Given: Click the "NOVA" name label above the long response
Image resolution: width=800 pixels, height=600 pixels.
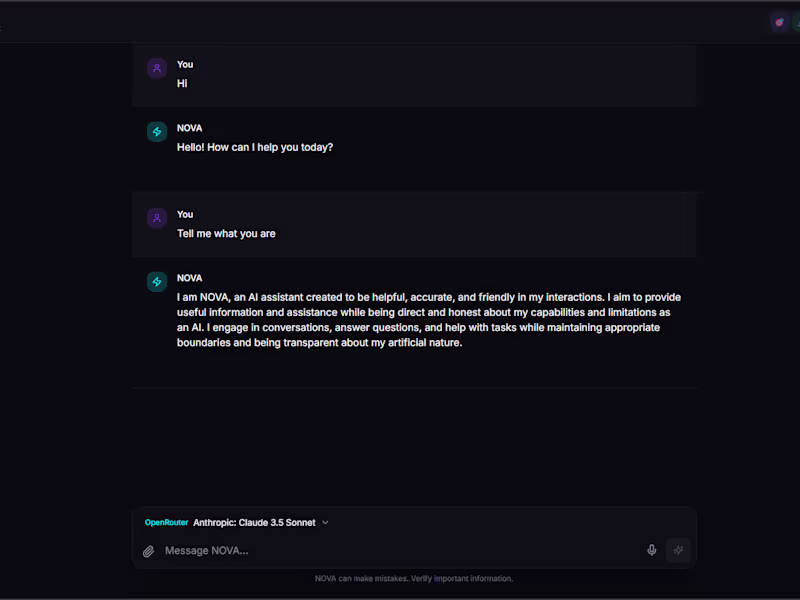Looking at the screenshot, I should pyautogui.click(x=189, y=279).
